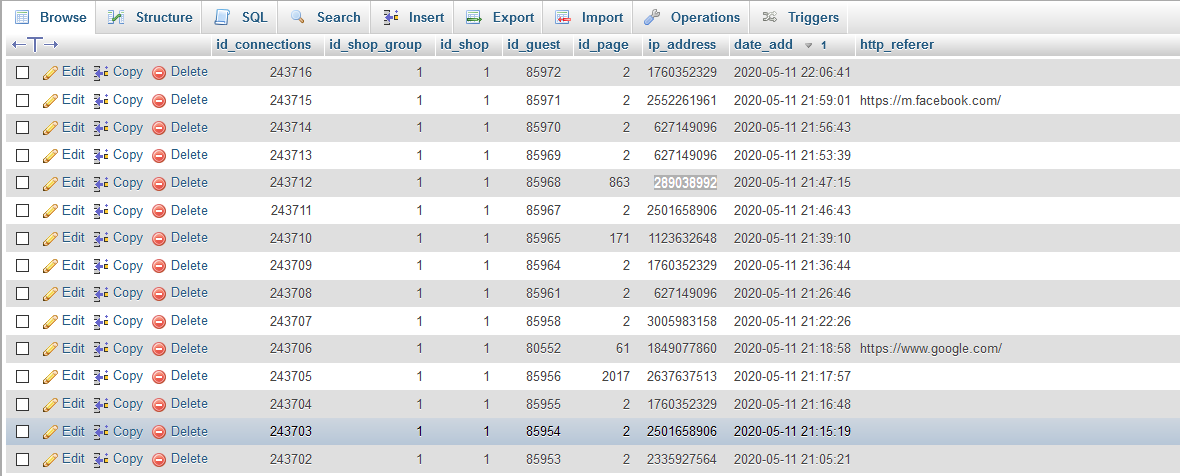This screenshot has height=476, width=1180.
Task: Check the box for row 243702
Action: tap(23, 459)
